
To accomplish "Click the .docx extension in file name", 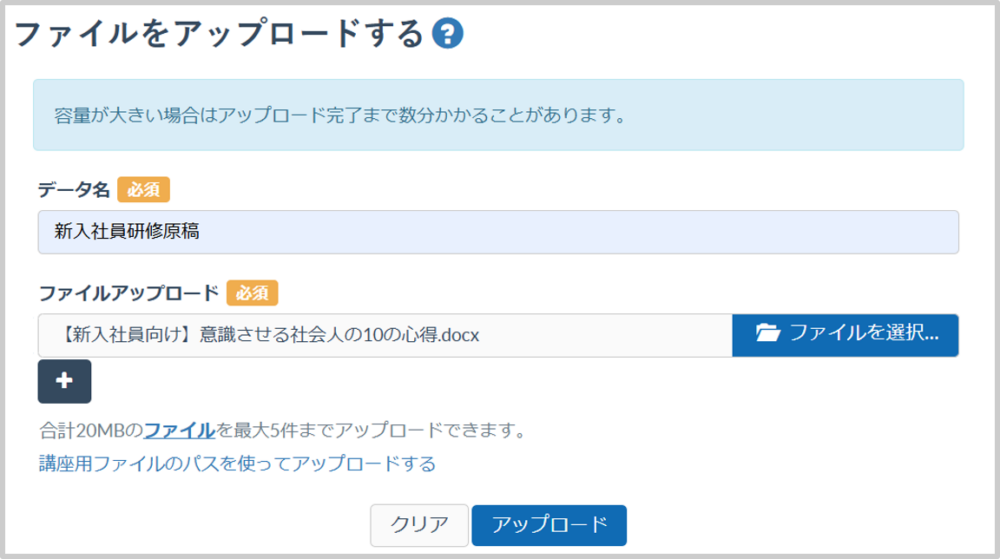I will (x=461, y=335).
